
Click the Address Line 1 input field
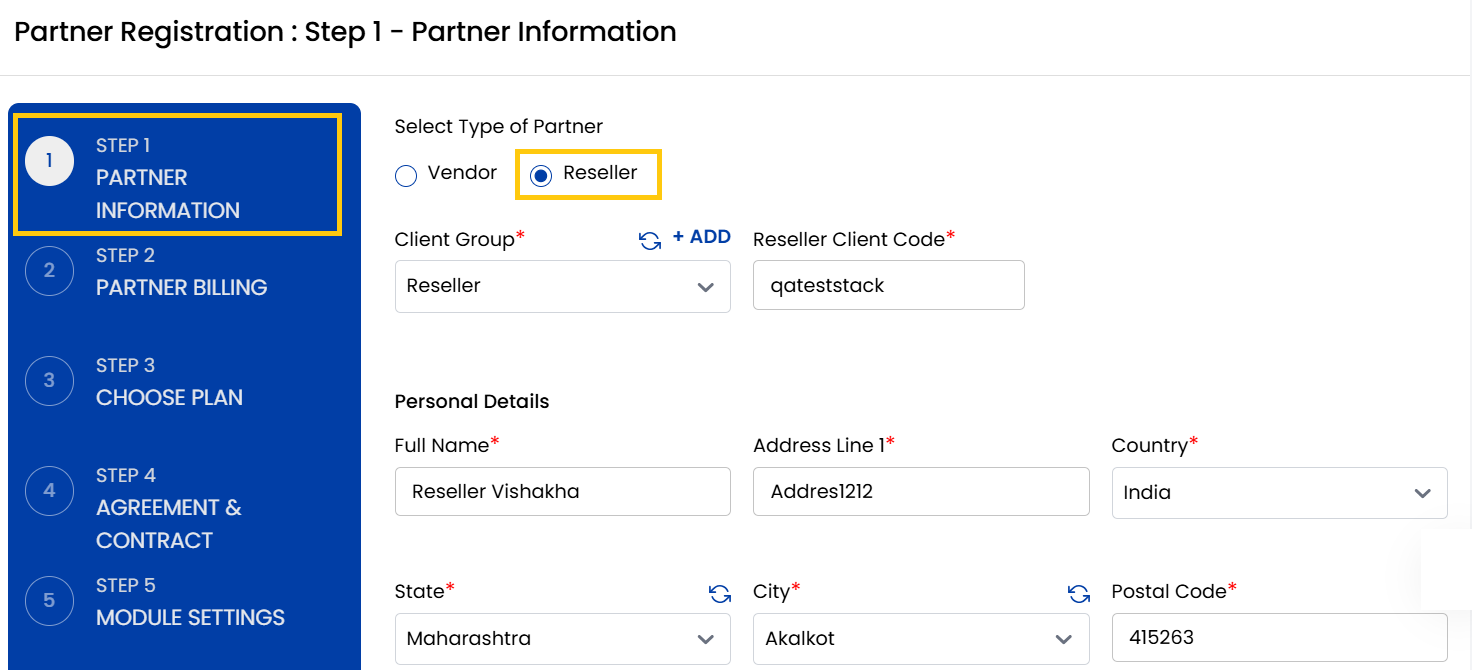pos(920,491)
